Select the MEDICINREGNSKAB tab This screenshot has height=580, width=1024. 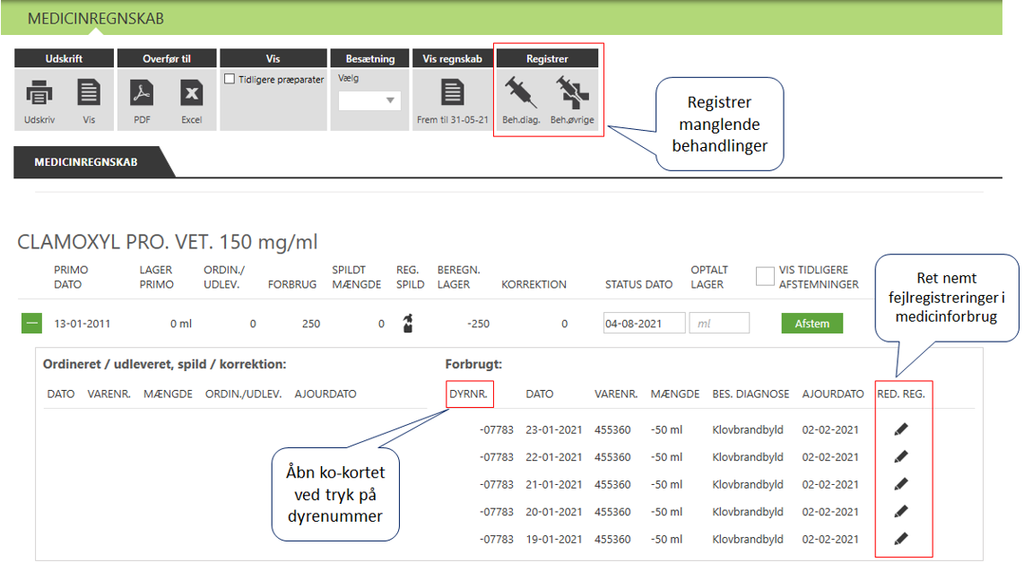coord(86,162)
